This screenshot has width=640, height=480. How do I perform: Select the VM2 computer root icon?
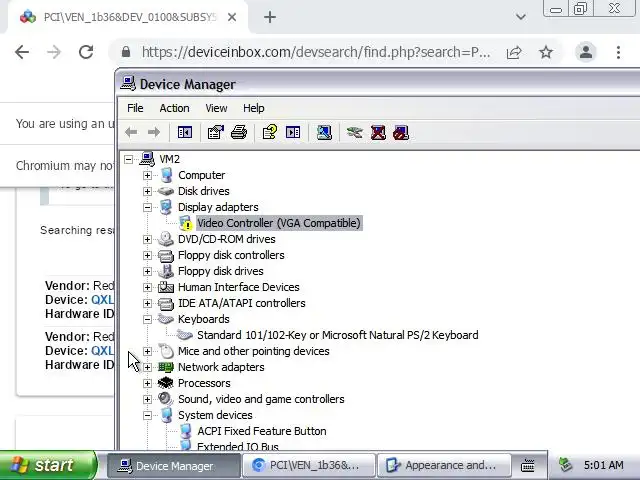pyautogui.click(x=147, y=159)
